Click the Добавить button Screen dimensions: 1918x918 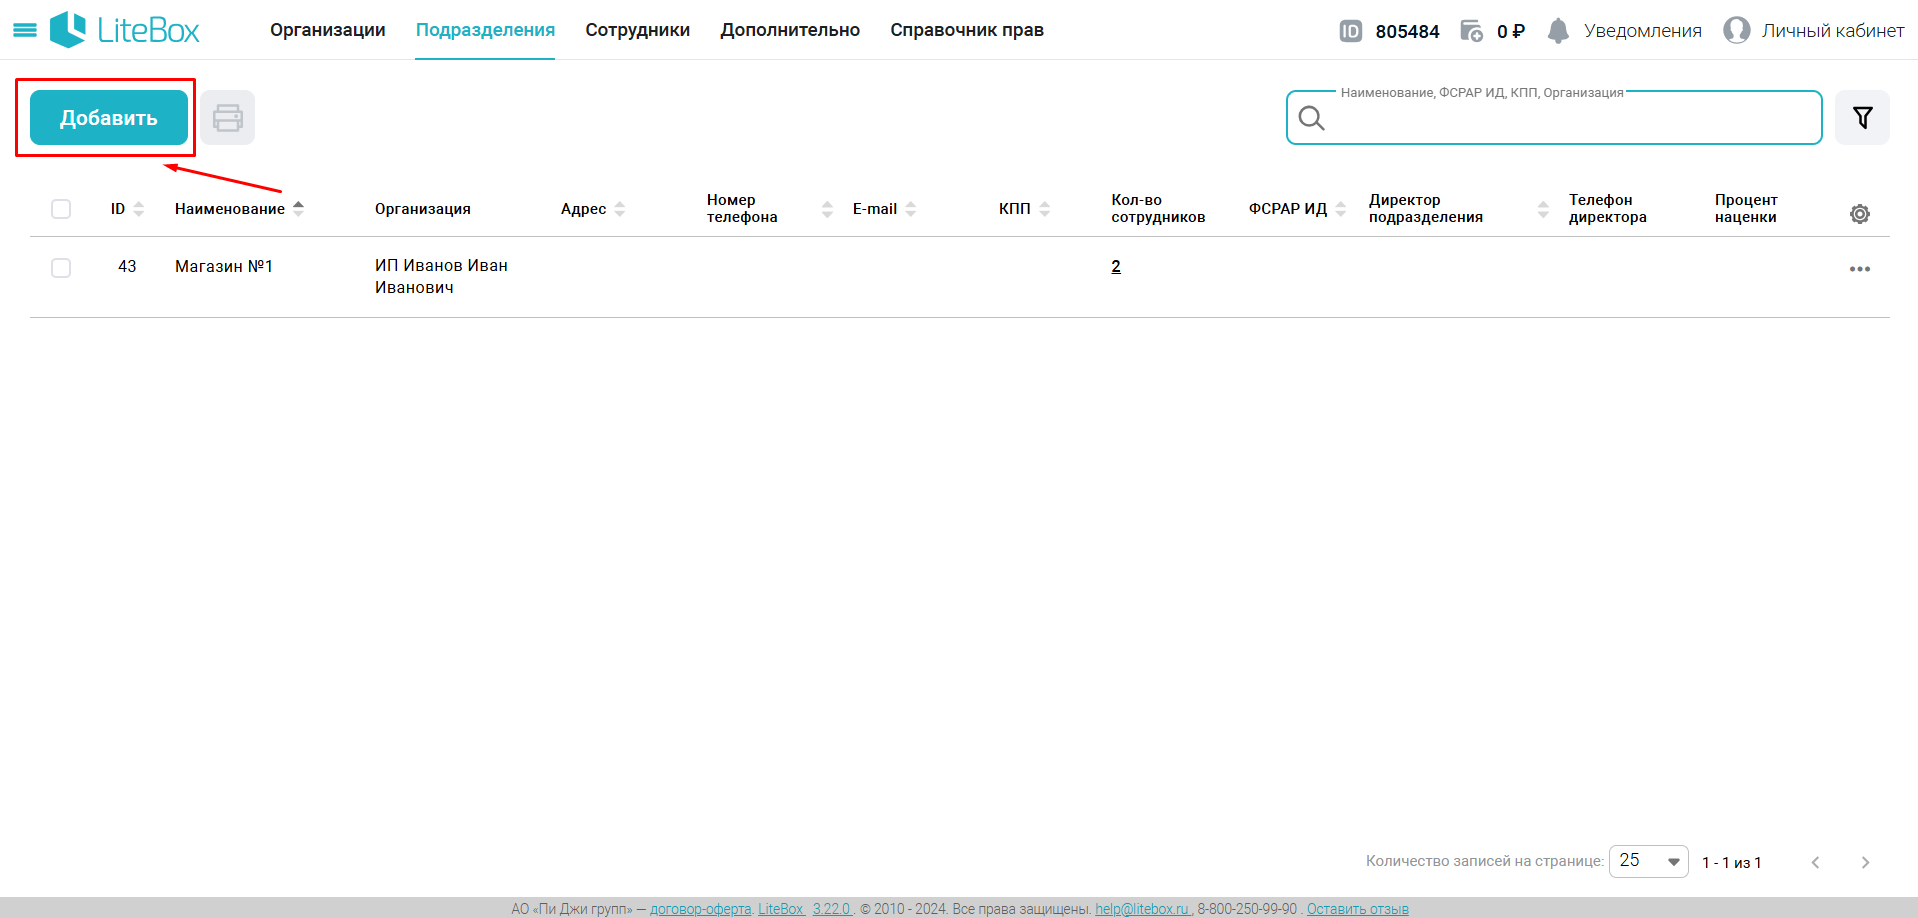109,118
